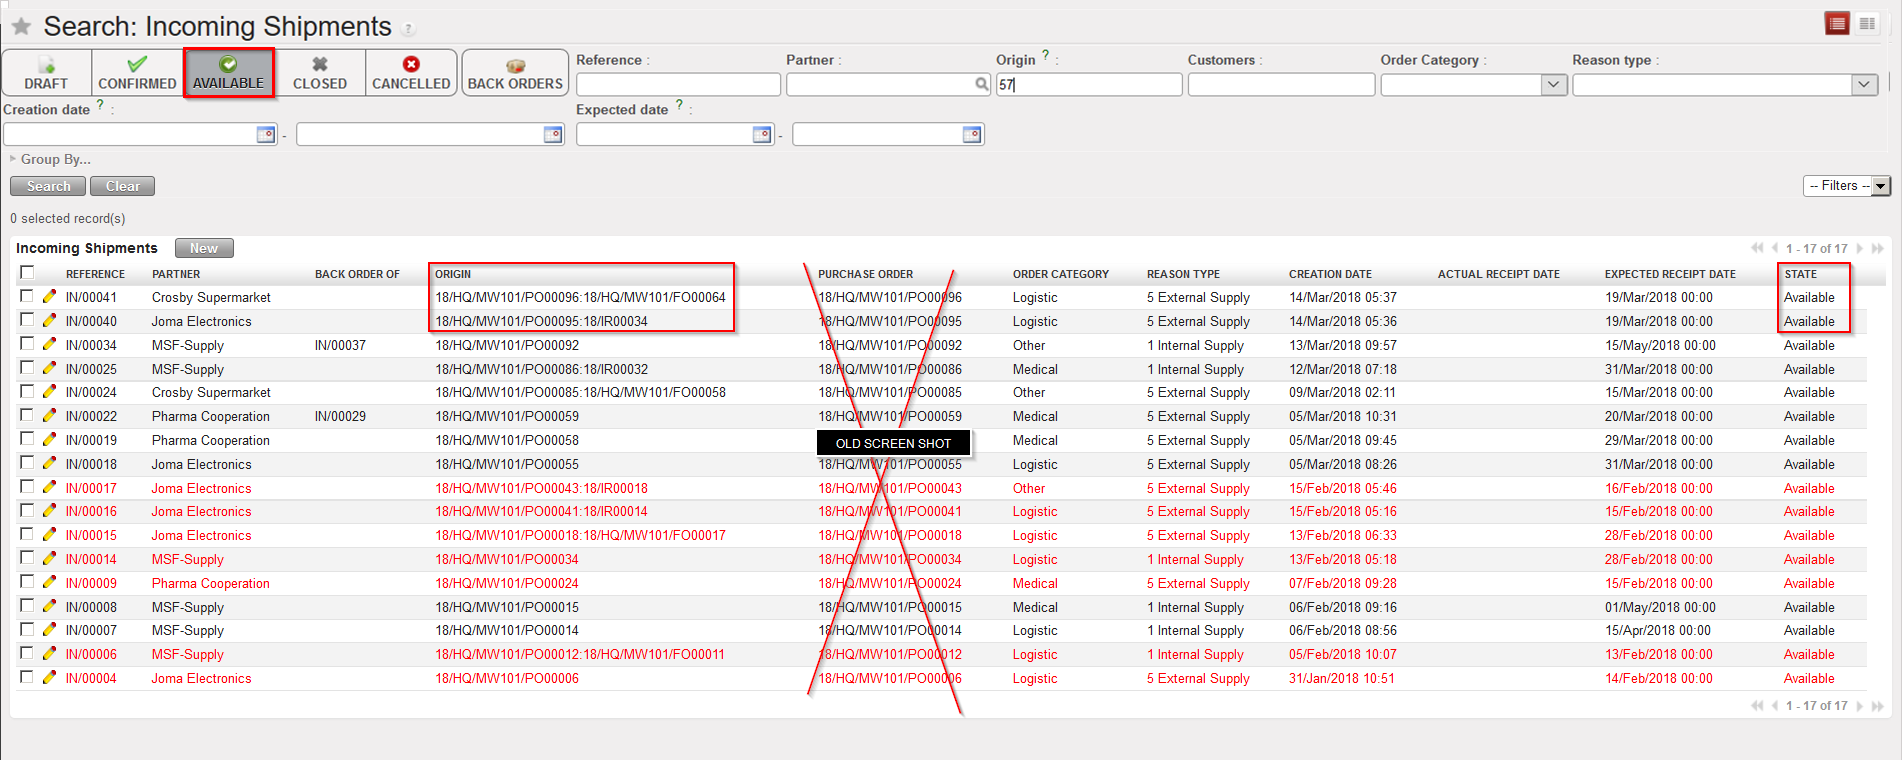This screenshot has width=1902, height=760.
Task: Open the Filters dropdown
Action: (x=1847, y=186)
